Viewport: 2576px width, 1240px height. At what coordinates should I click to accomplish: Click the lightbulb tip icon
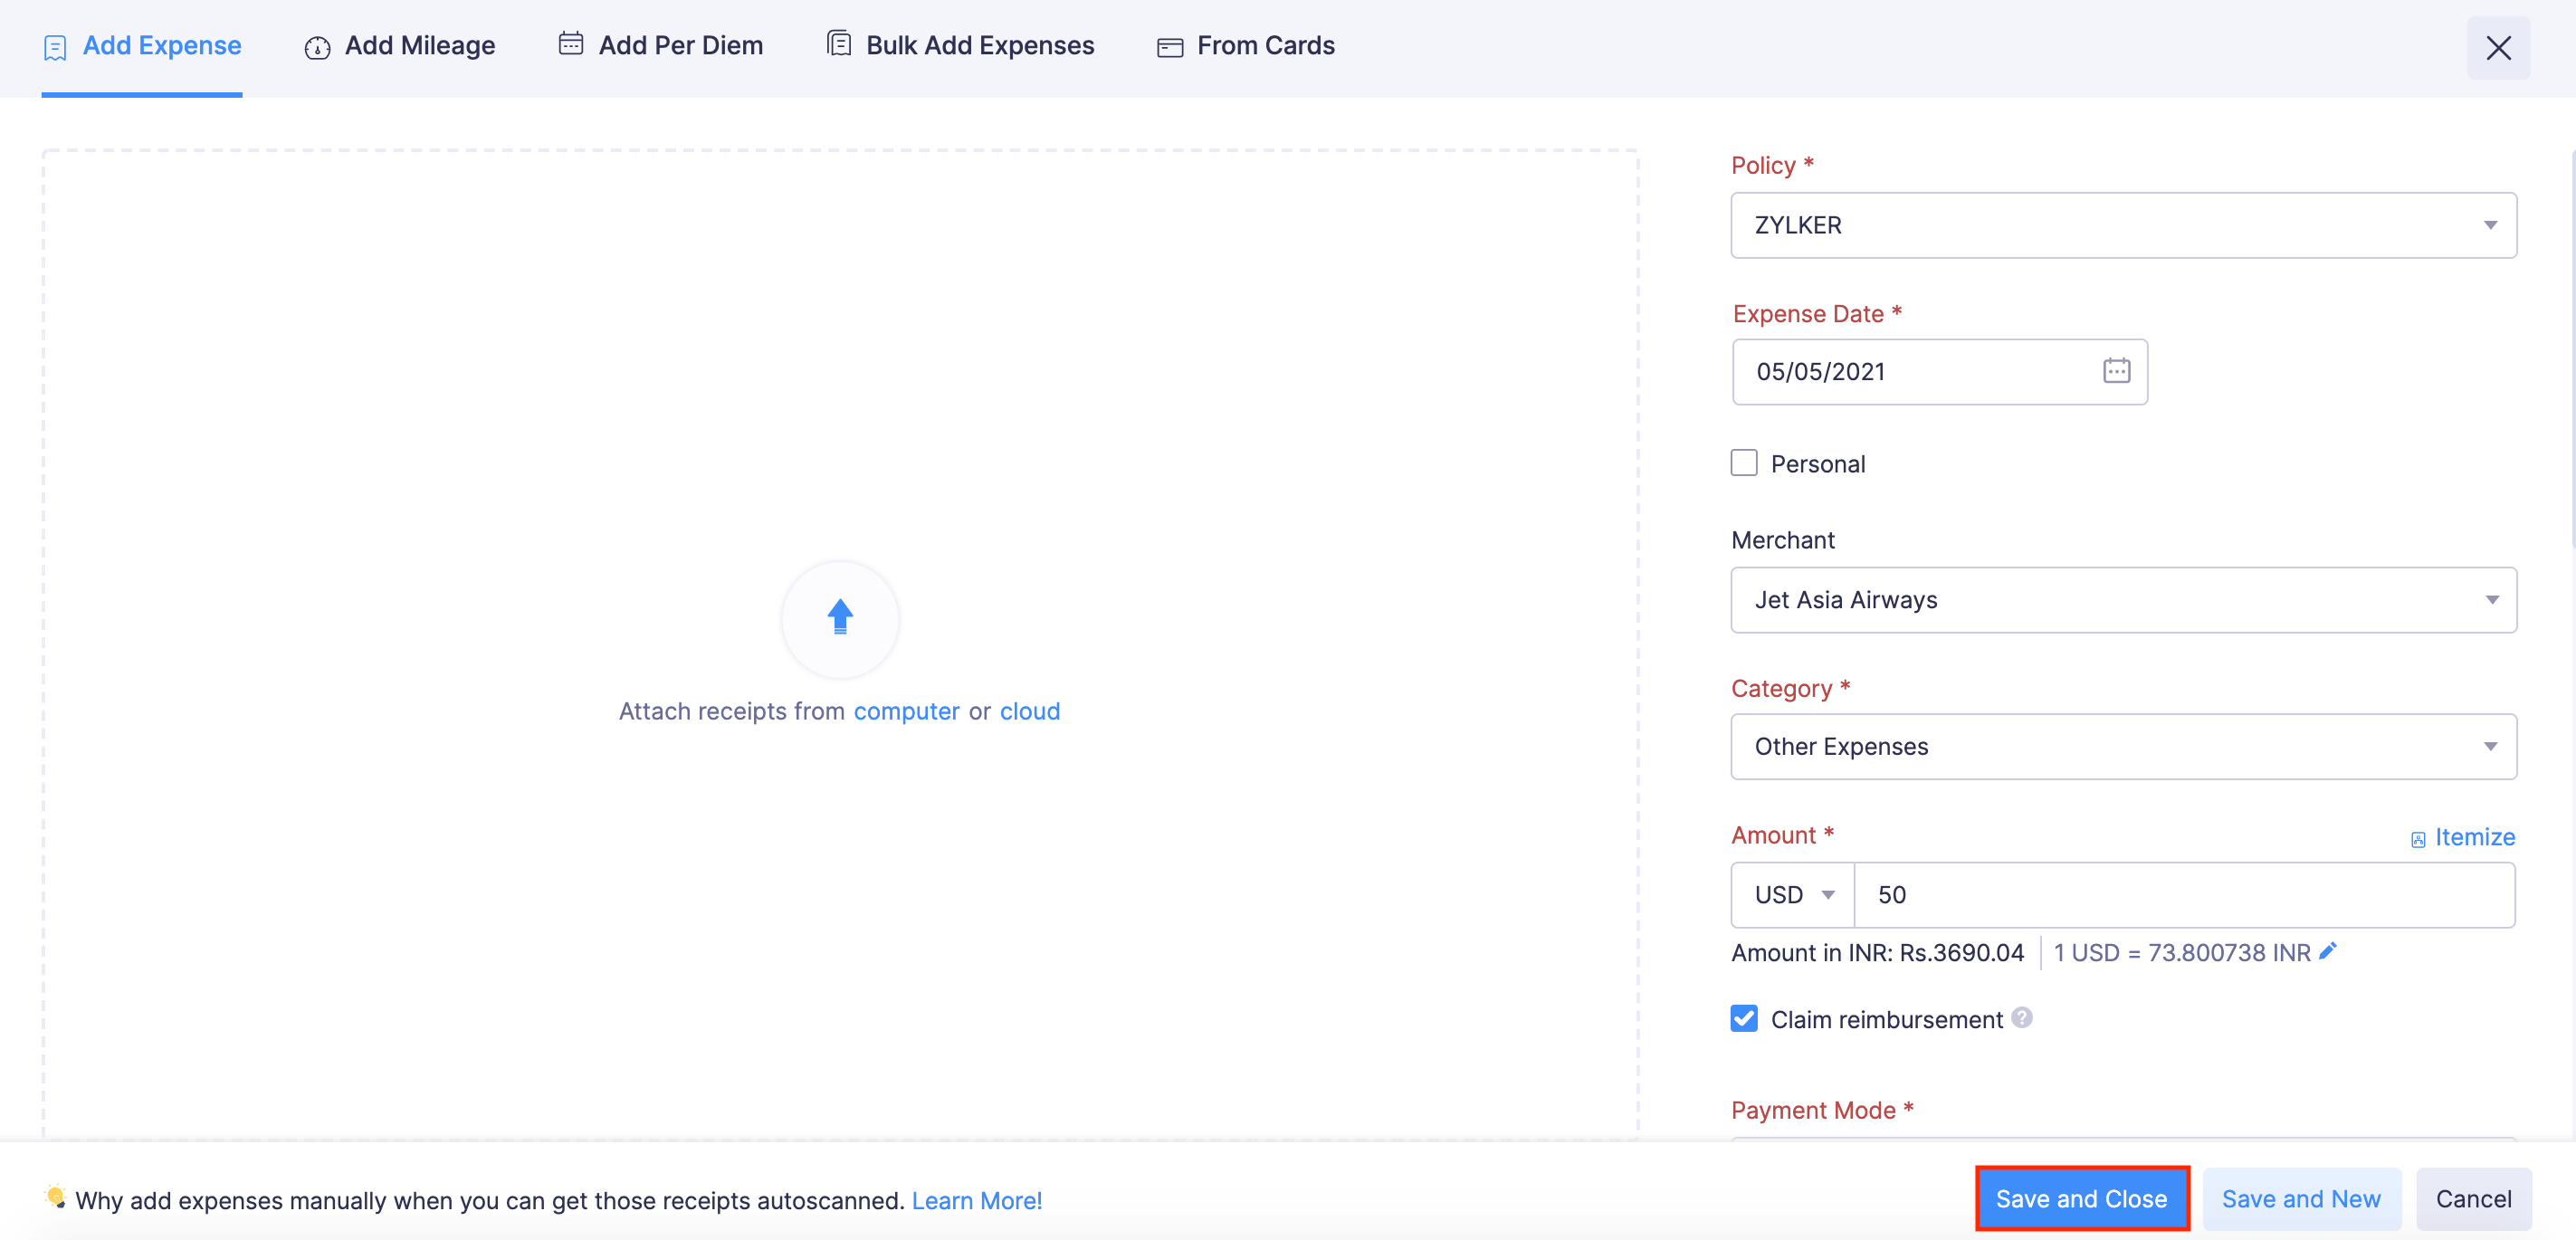point(56,1197)
